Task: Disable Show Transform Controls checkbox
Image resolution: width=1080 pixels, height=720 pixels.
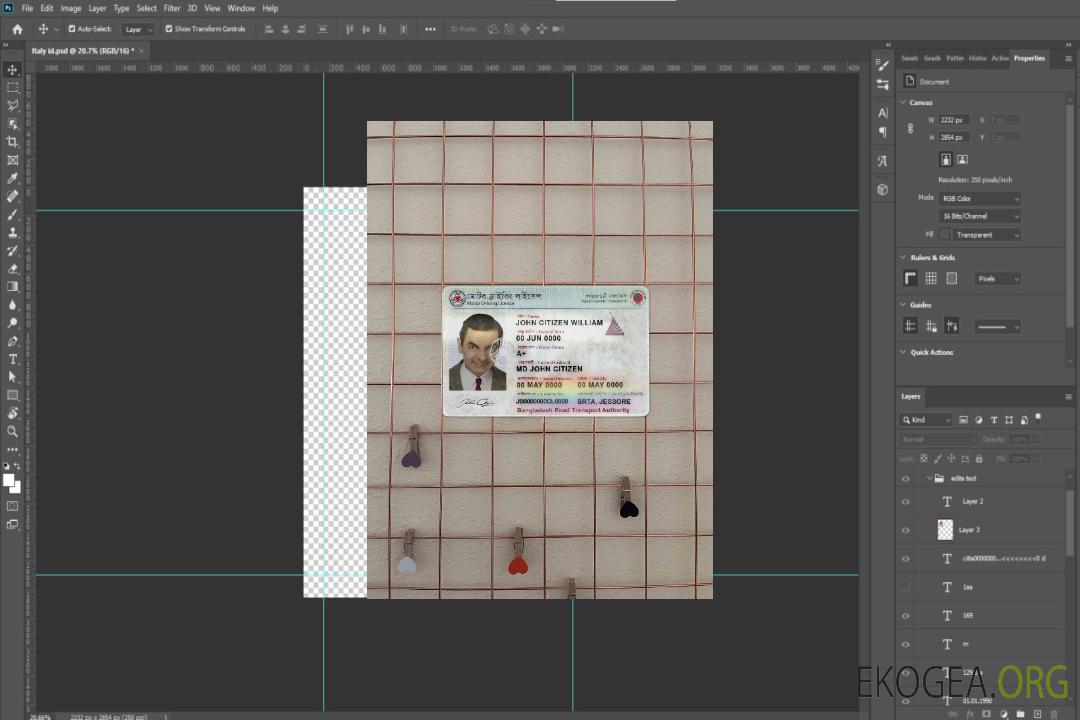Action: tap(168, 29)
